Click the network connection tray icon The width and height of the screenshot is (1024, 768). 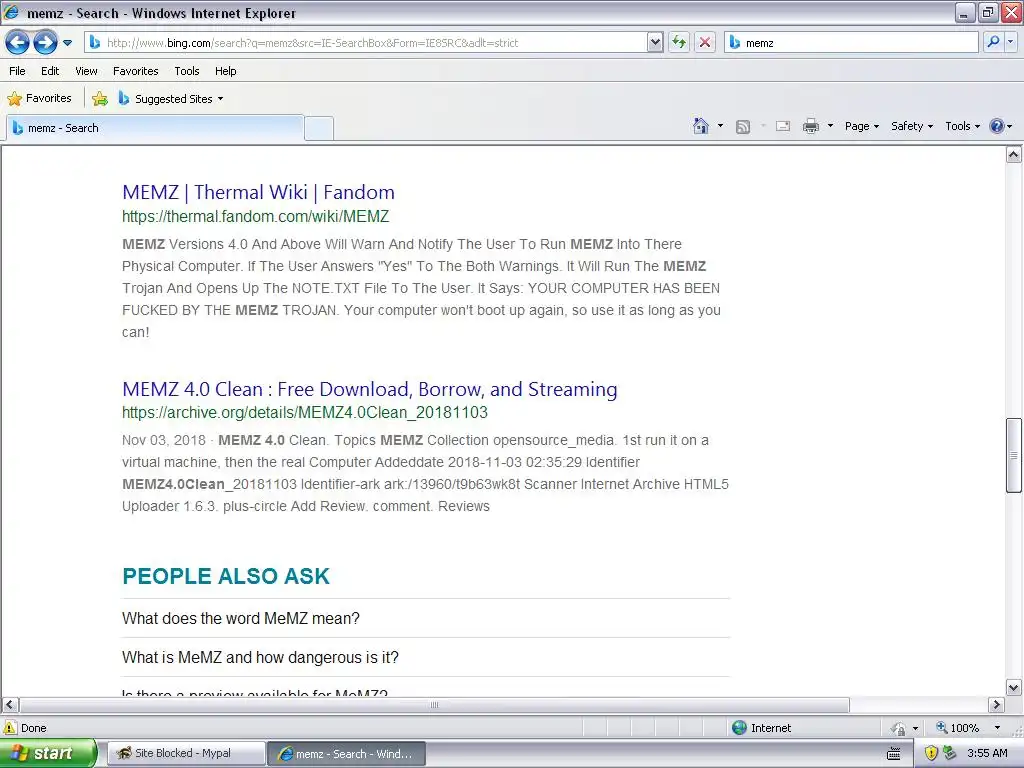pos(950,753)
